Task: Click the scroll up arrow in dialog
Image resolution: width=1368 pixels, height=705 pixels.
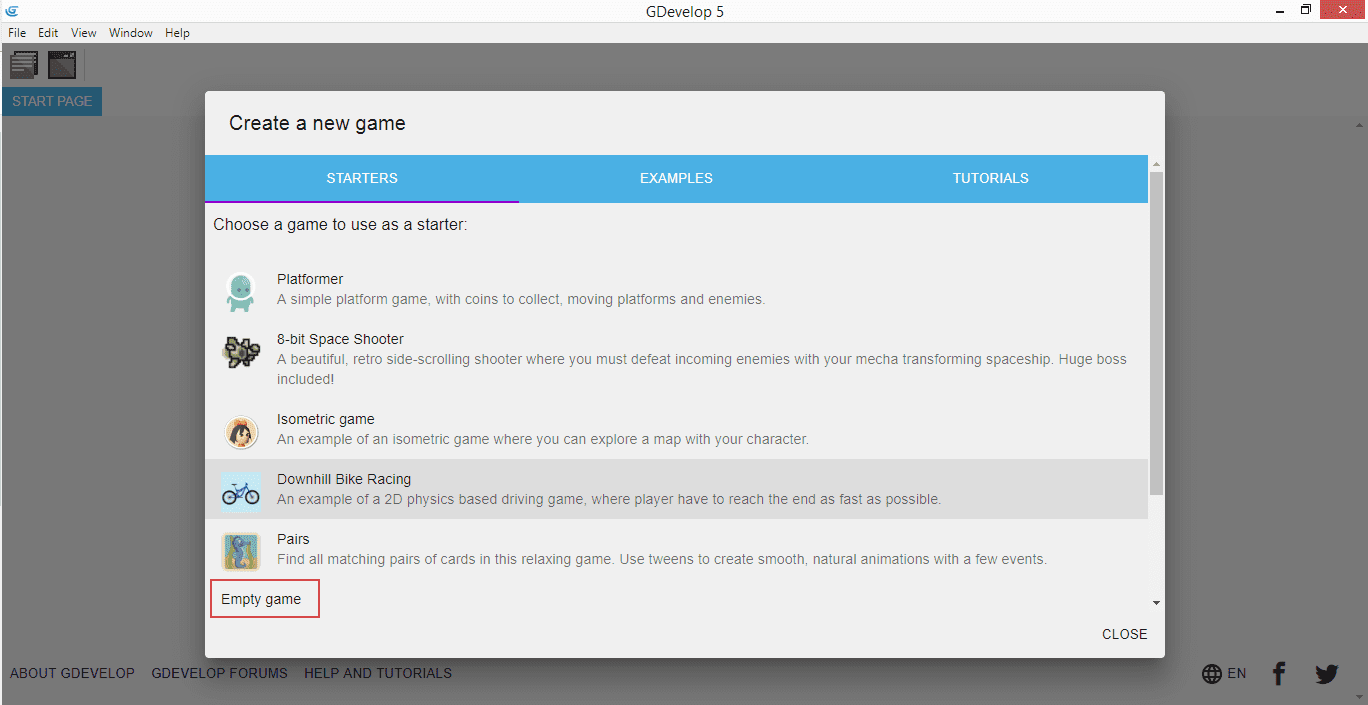Action: (x=1156, y=164)
